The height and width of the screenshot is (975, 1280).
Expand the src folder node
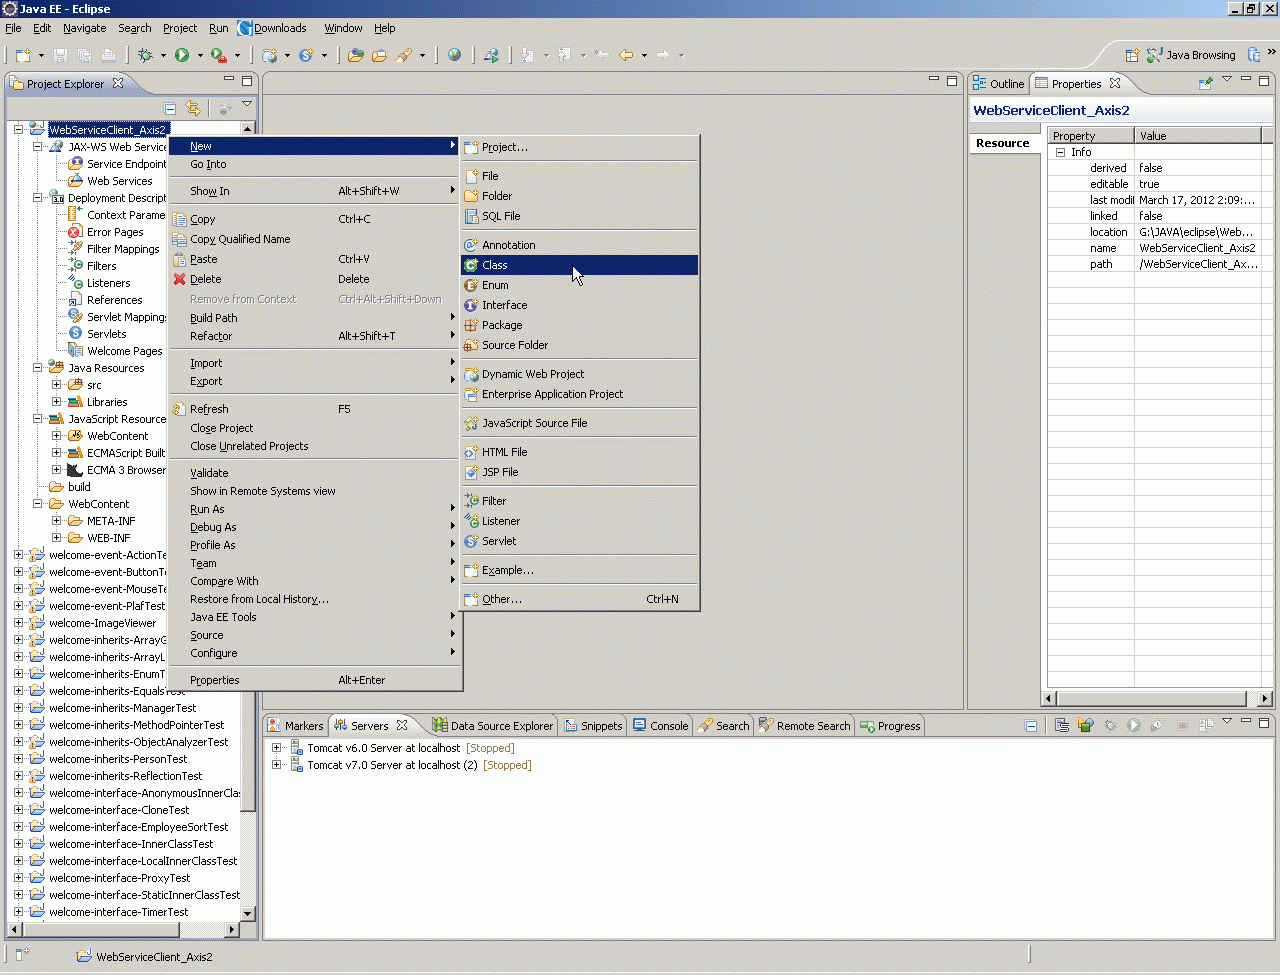point(56,385)
